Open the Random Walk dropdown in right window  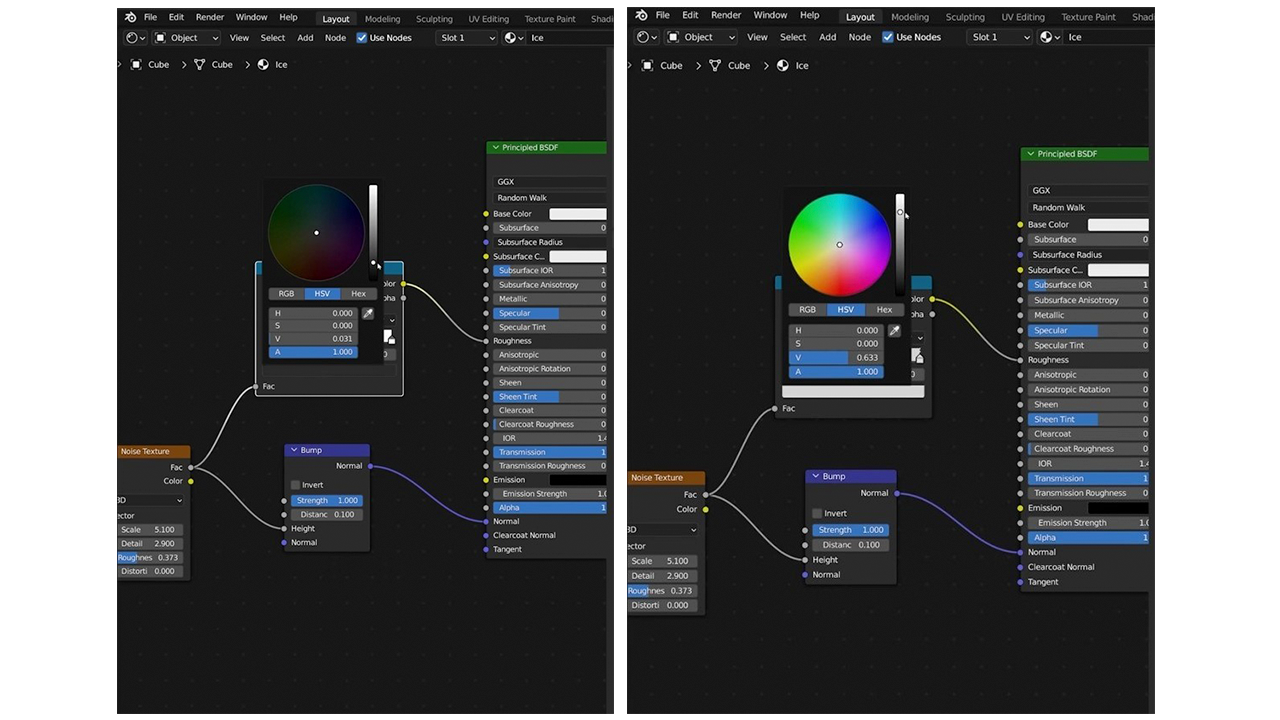[1088, 208]
